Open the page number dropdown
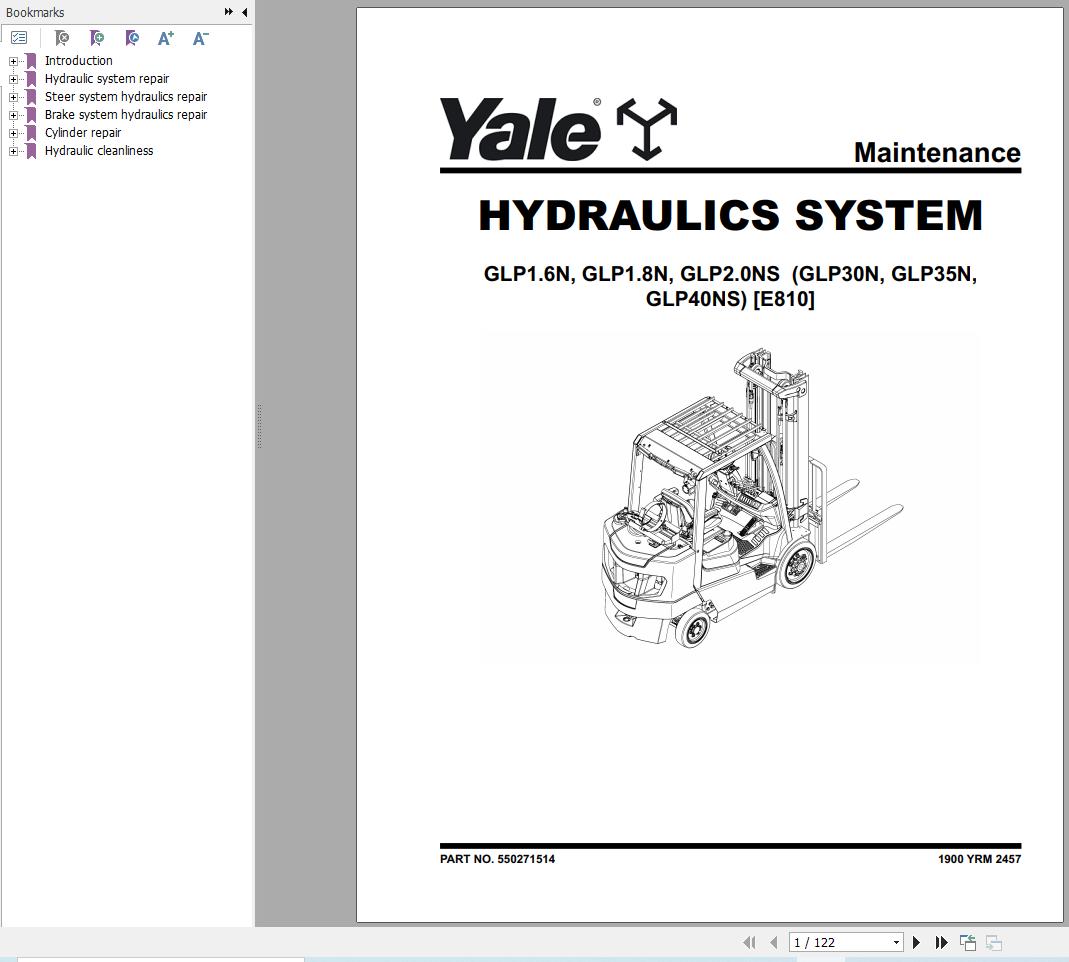This screenshot has height=962, width=1069. coord(893,942)
